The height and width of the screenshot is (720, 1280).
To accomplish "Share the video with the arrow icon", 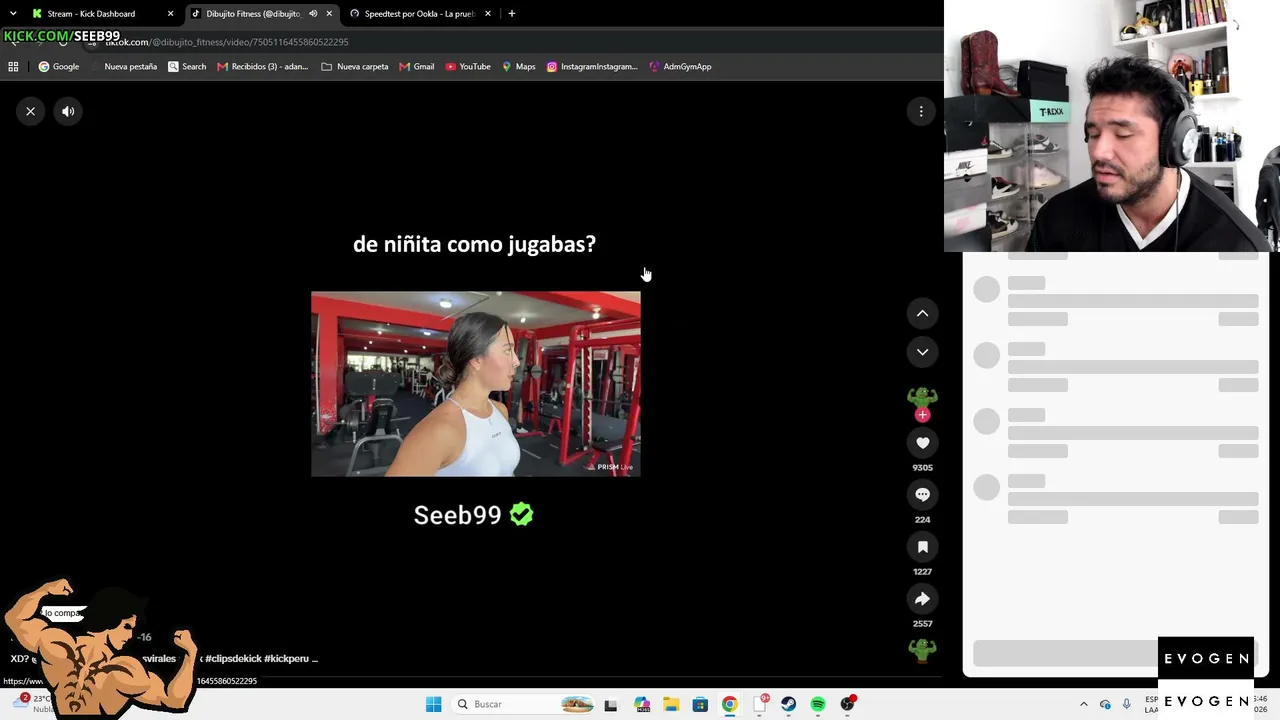I will (x=922, y=599).
